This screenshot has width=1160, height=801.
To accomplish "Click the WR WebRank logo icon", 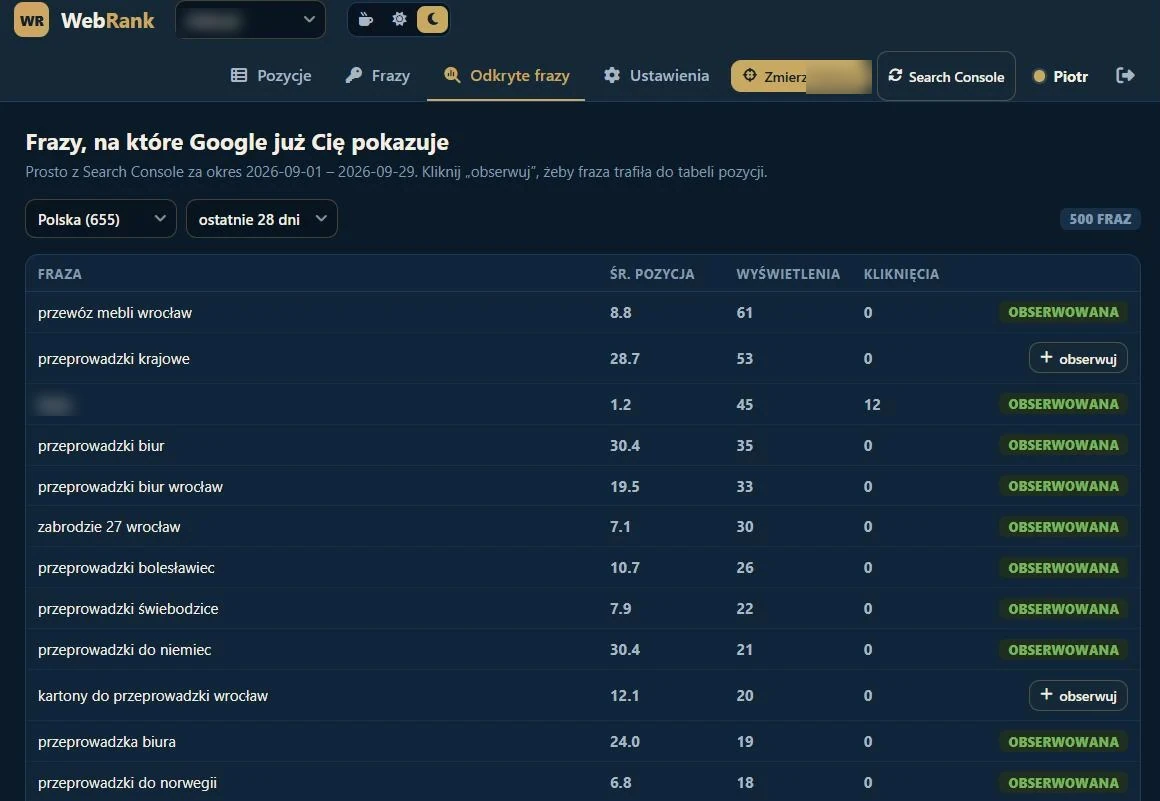I will tap(31, 20).
